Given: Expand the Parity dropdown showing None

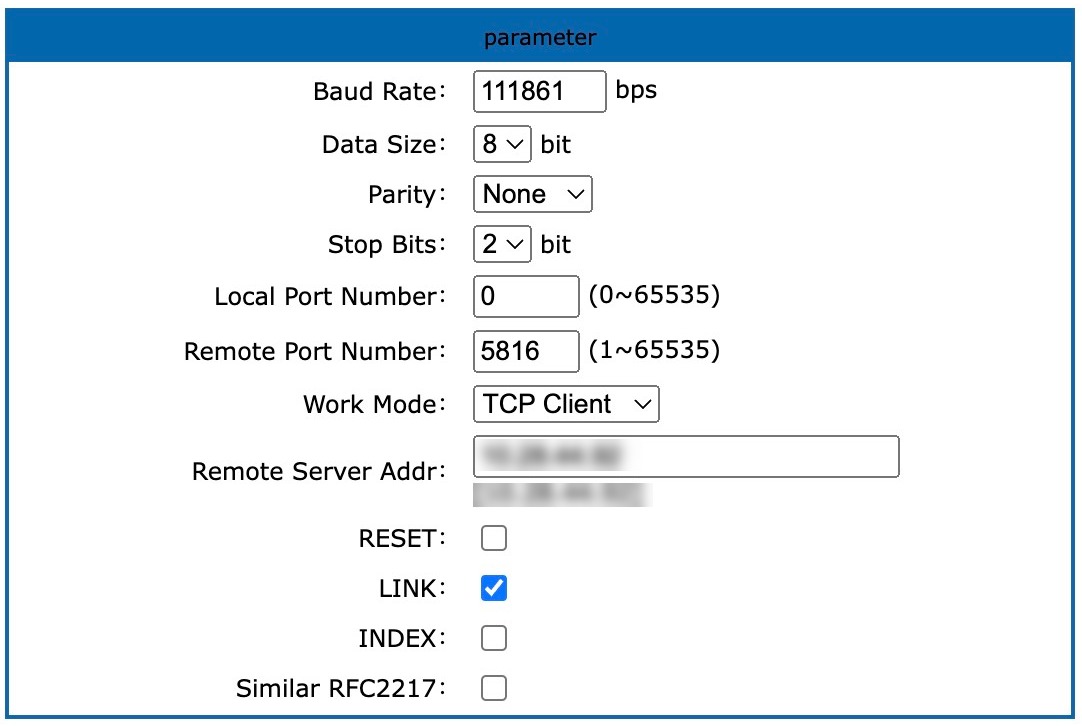Looking at the screenshot, I should pos(533,194).
